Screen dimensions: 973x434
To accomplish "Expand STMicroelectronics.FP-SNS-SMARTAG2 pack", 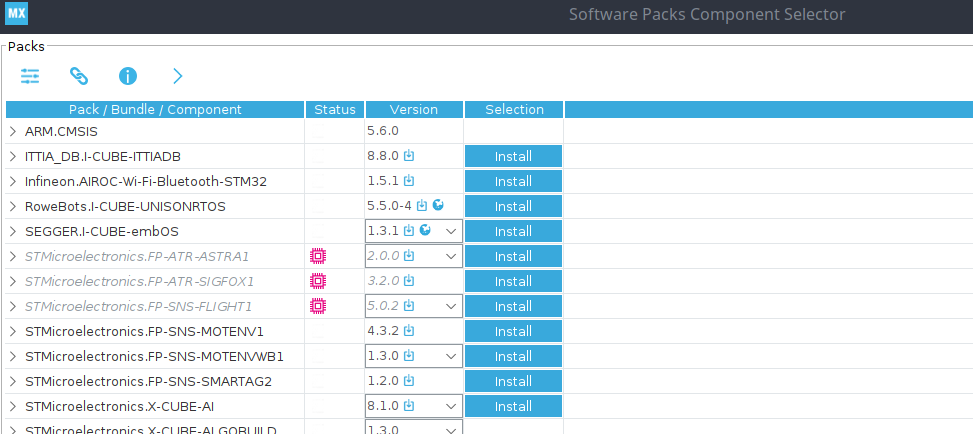I will pyautogui.click(x=12, y=381).
